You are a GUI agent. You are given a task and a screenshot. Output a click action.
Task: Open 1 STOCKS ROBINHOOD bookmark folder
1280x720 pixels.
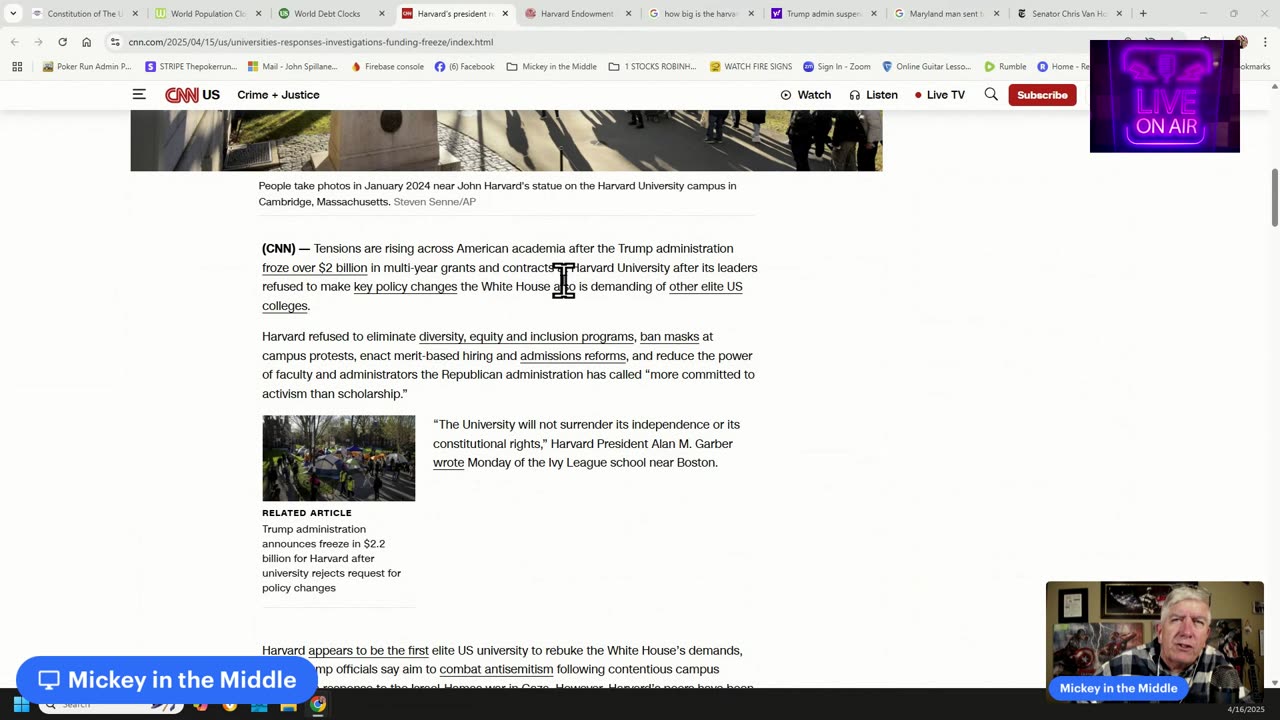point(653,67)
